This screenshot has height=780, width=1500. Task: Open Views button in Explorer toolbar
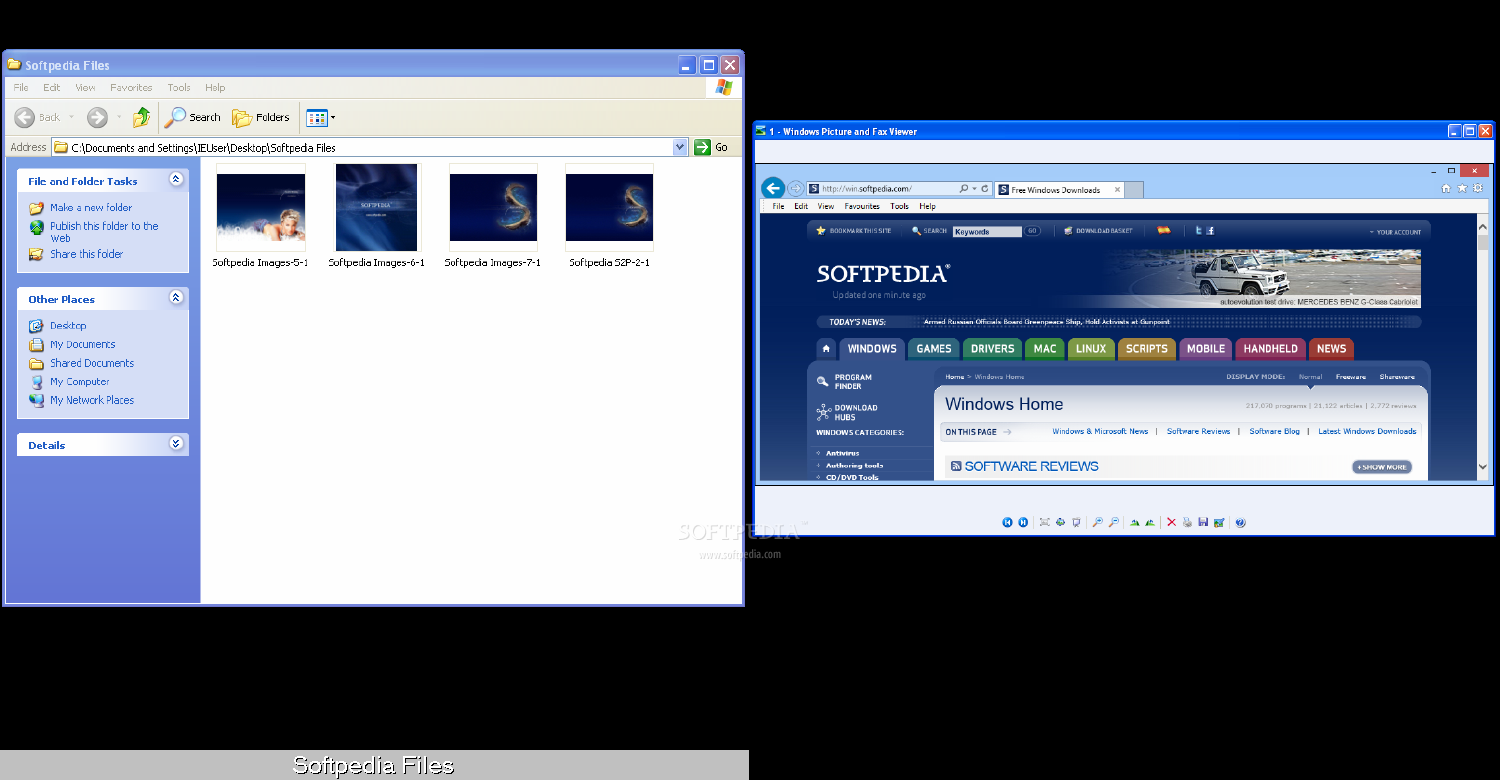316,118
